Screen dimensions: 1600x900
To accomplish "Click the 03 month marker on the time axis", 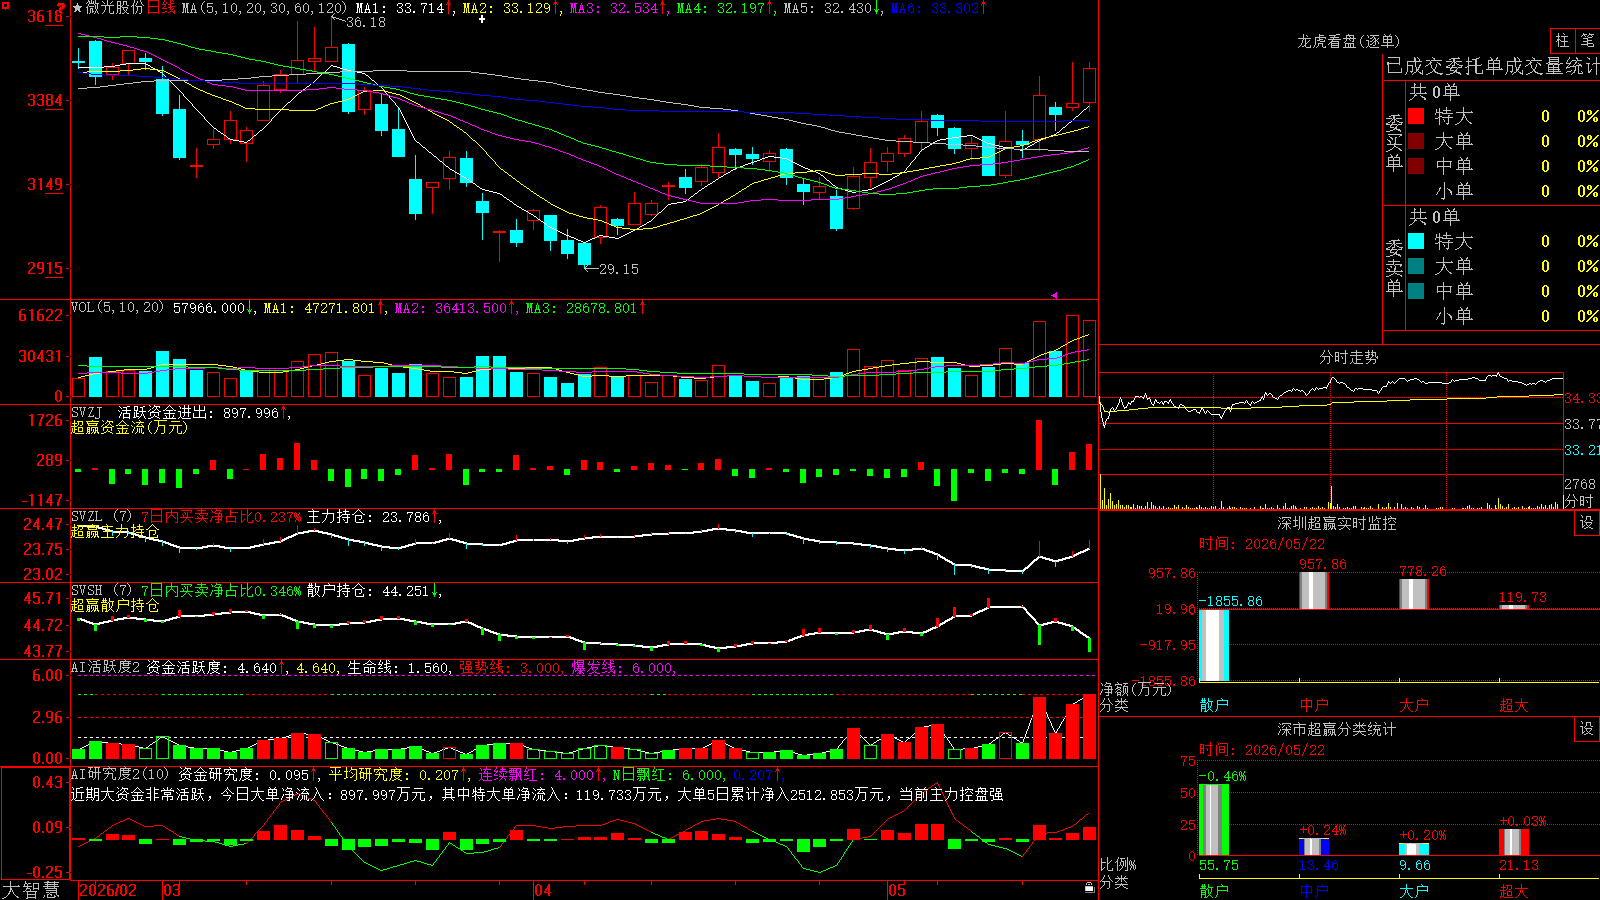I will pos(172,890).
